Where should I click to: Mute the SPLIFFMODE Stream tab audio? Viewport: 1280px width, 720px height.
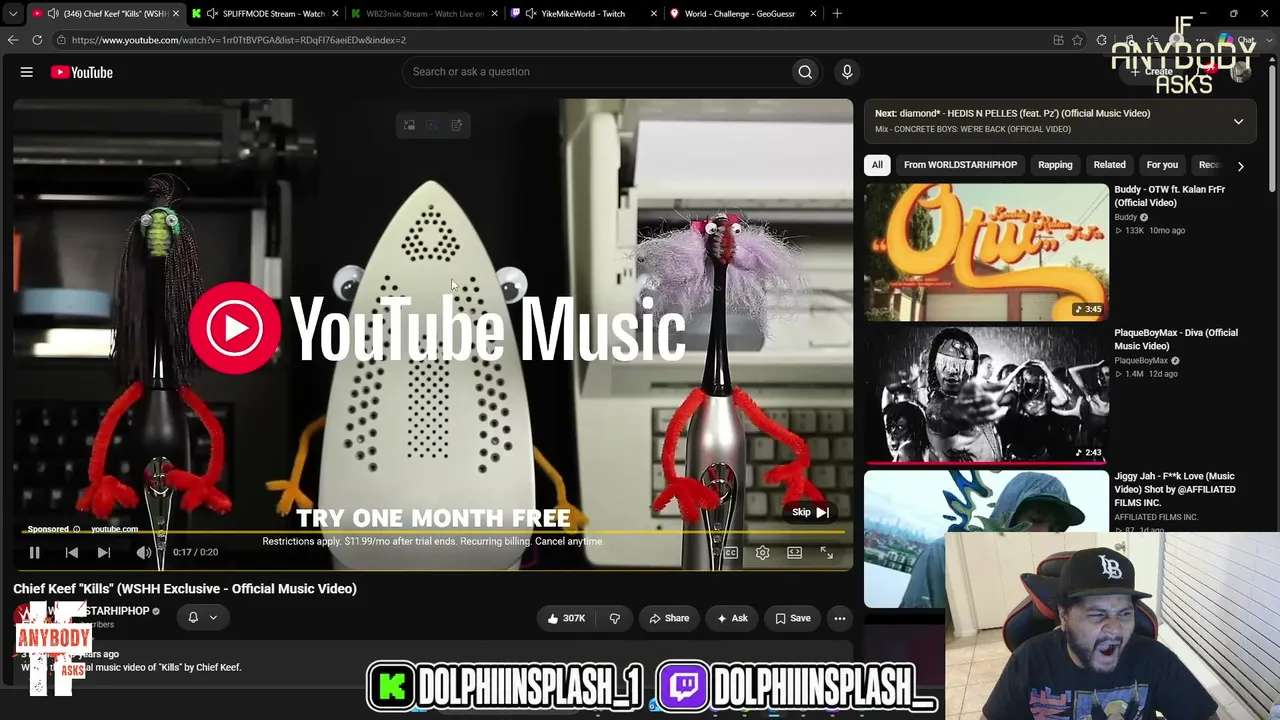212,14
